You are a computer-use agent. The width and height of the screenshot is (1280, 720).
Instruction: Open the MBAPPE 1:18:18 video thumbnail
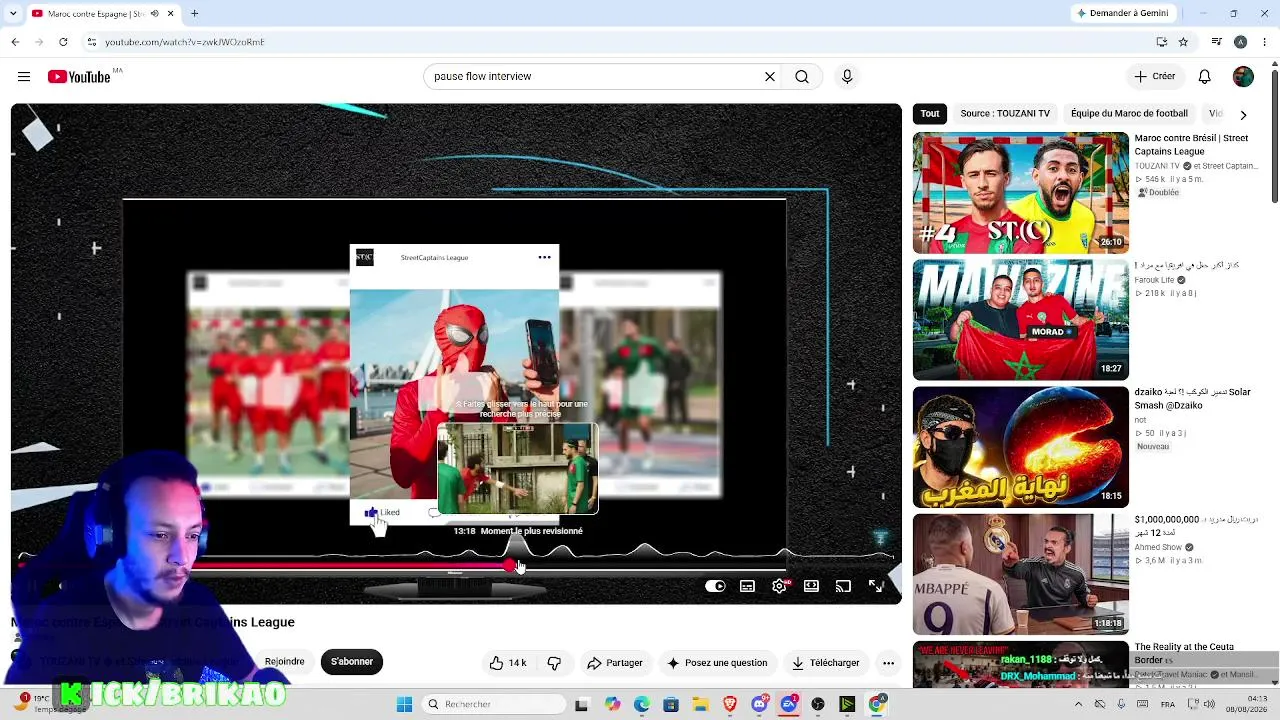coord(1021,574)
